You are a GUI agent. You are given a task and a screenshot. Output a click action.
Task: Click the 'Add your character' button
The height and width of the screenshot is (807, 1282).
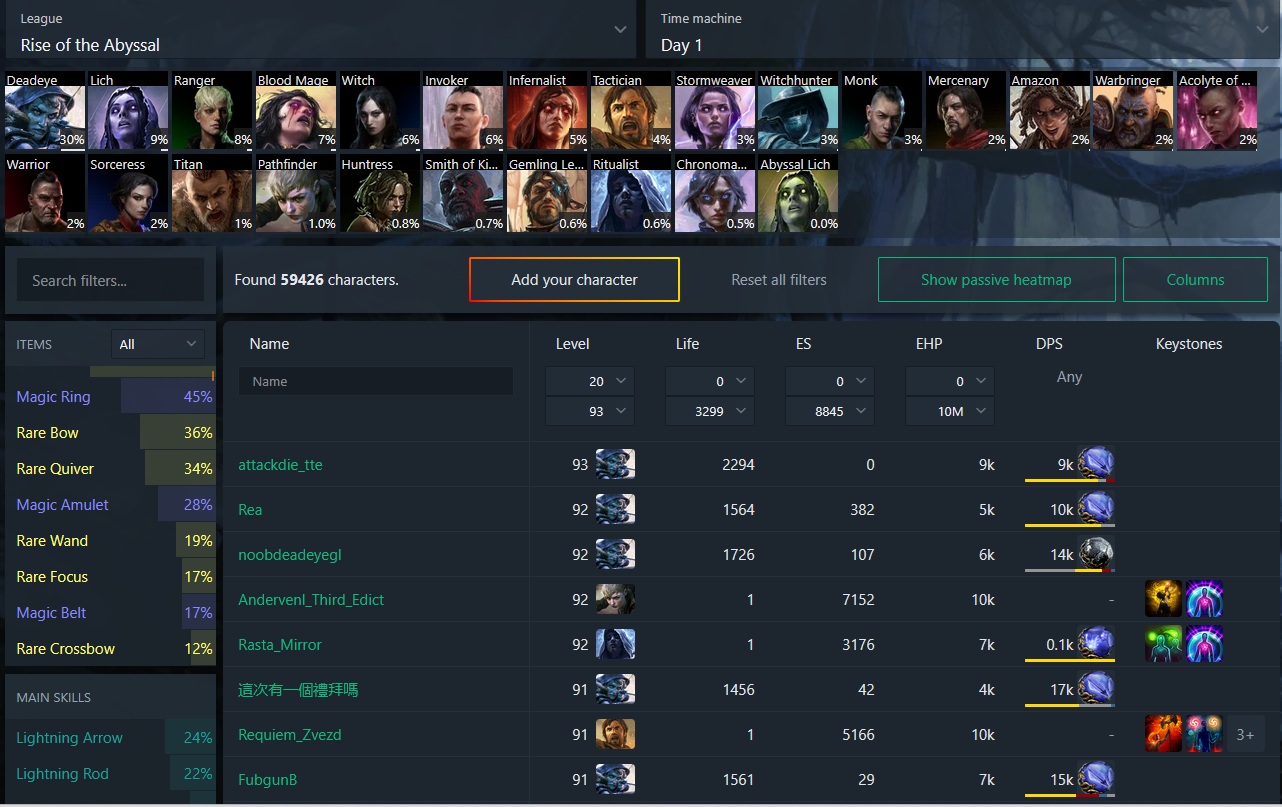[574, 280]
